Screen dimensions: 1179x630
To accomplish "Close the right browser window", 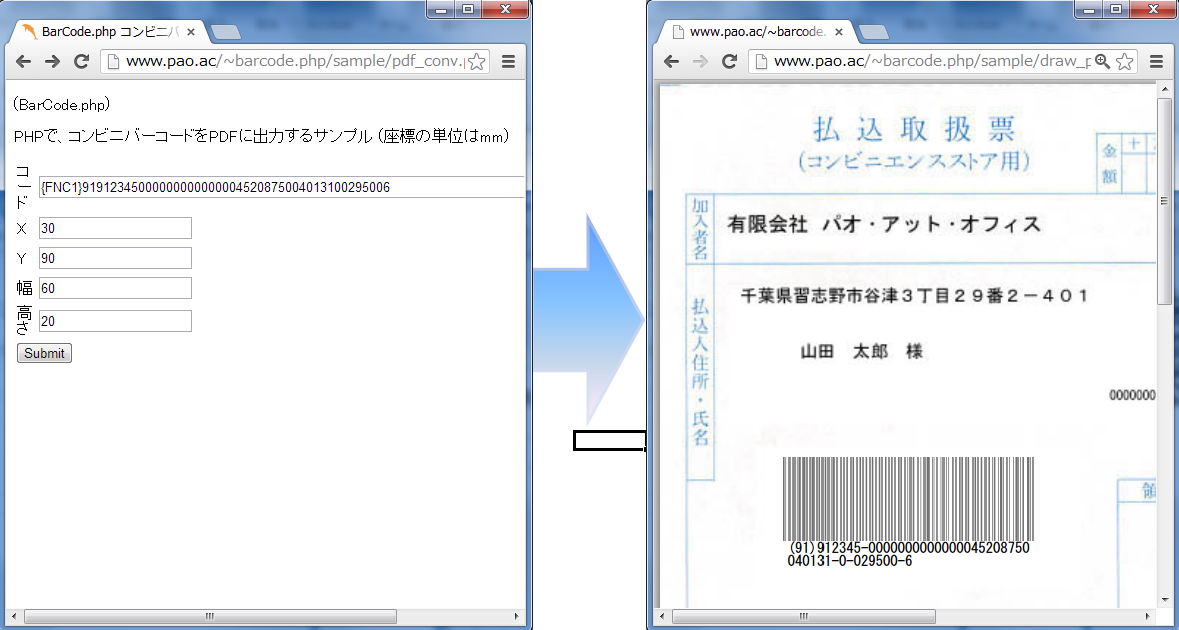I will [1153, 9].
